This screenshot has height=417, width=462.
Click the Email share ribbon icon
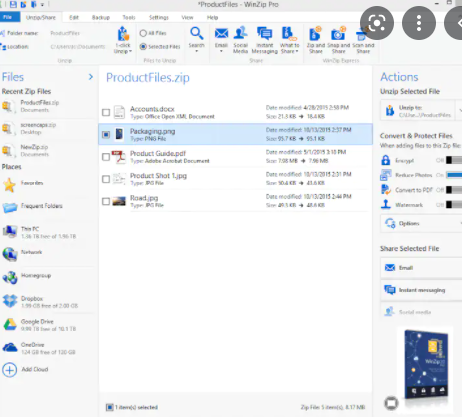221,33
